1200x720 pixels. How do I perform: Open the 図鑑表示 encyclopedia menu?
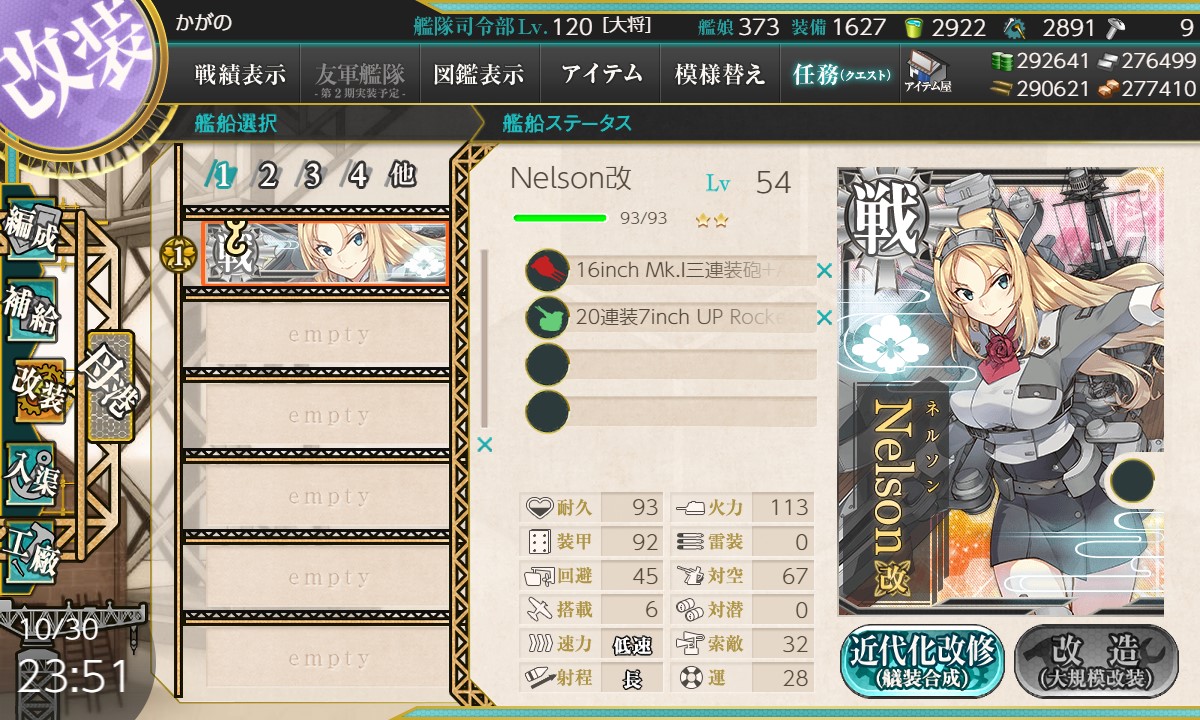click(x=479, y=74)
